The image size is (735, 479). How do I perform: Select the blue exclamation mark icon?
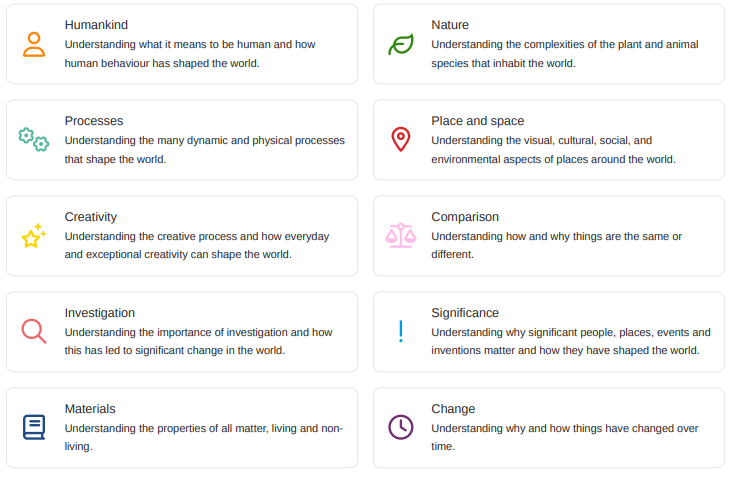(401, 331)
